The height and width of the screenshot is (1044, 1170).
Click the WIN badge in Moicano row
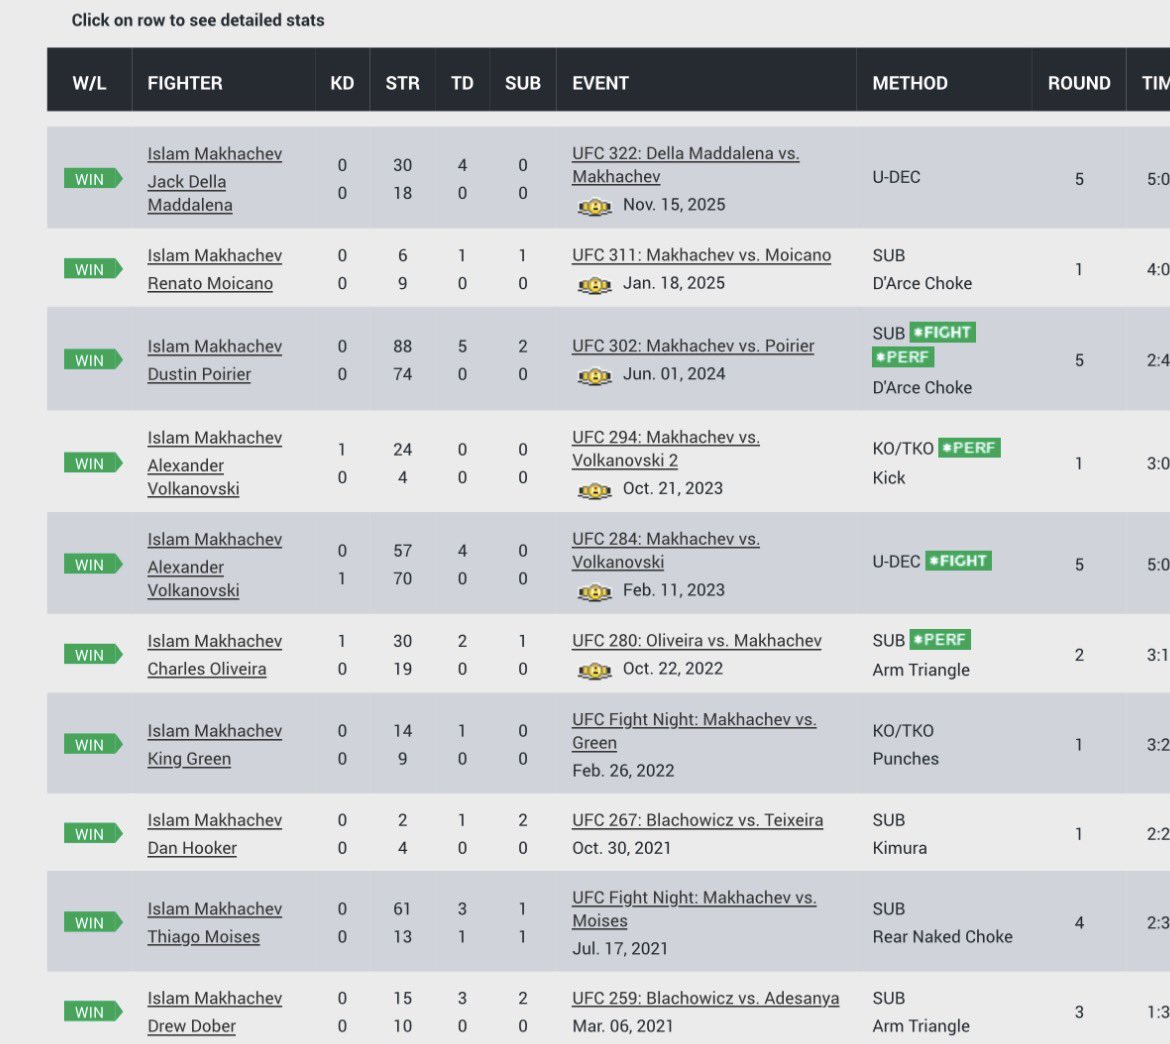[x=93, y=269]
